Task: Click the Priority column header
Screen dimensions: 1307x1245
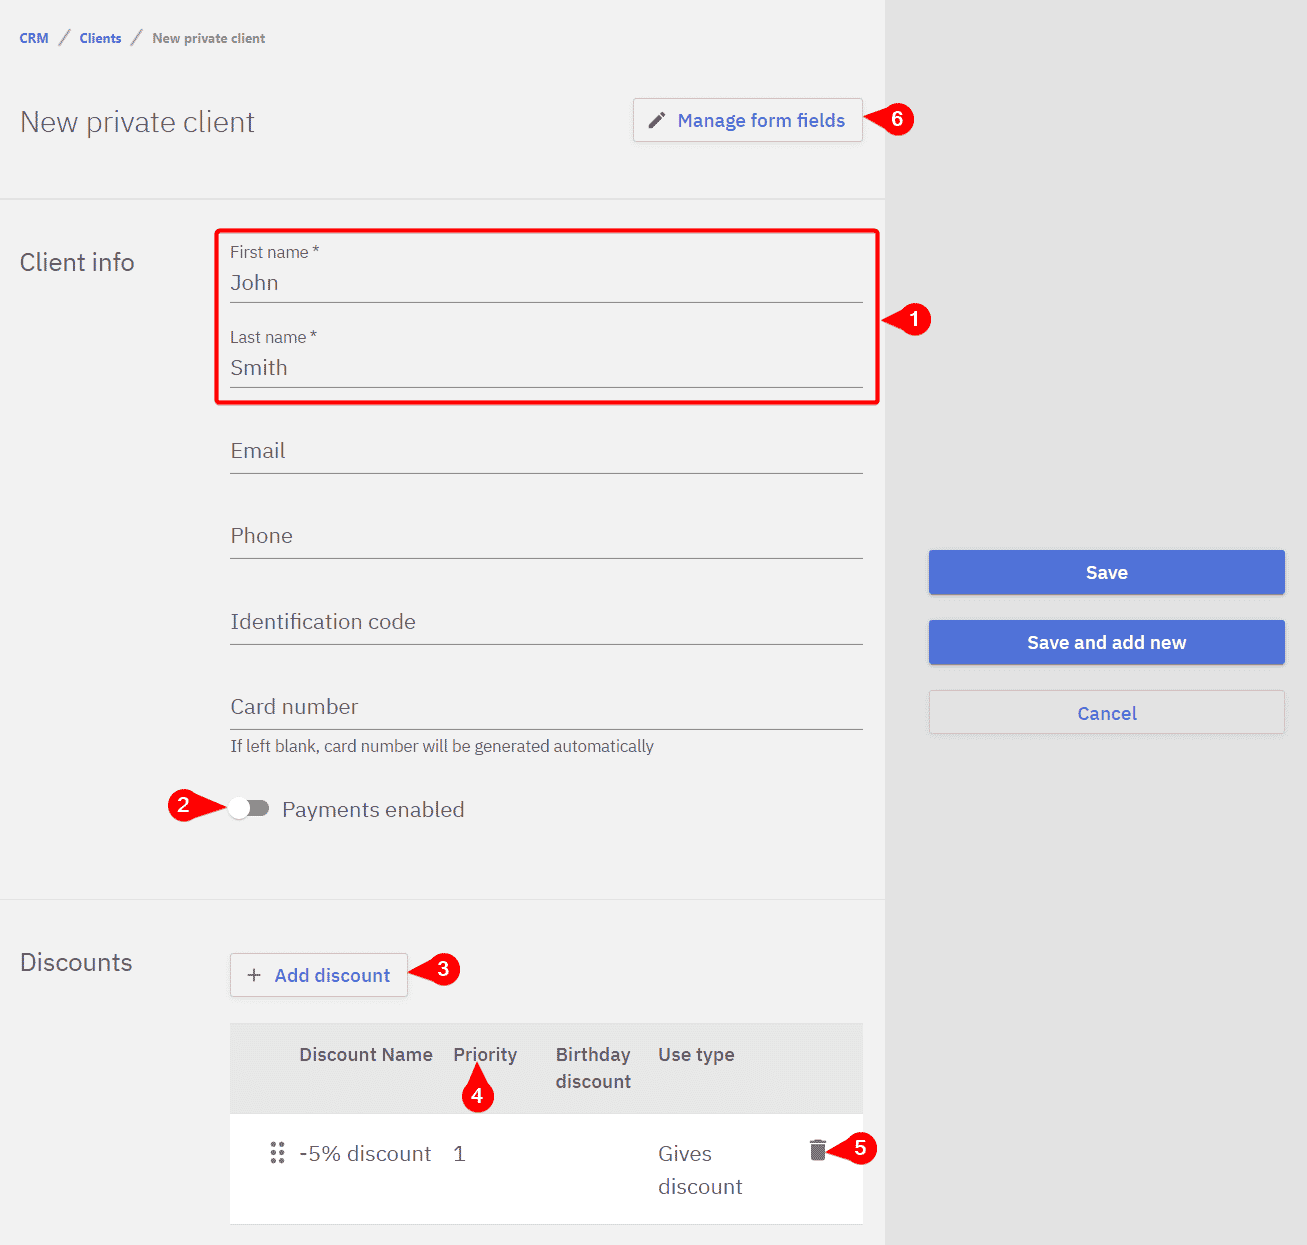Action: pos(485,1055)
